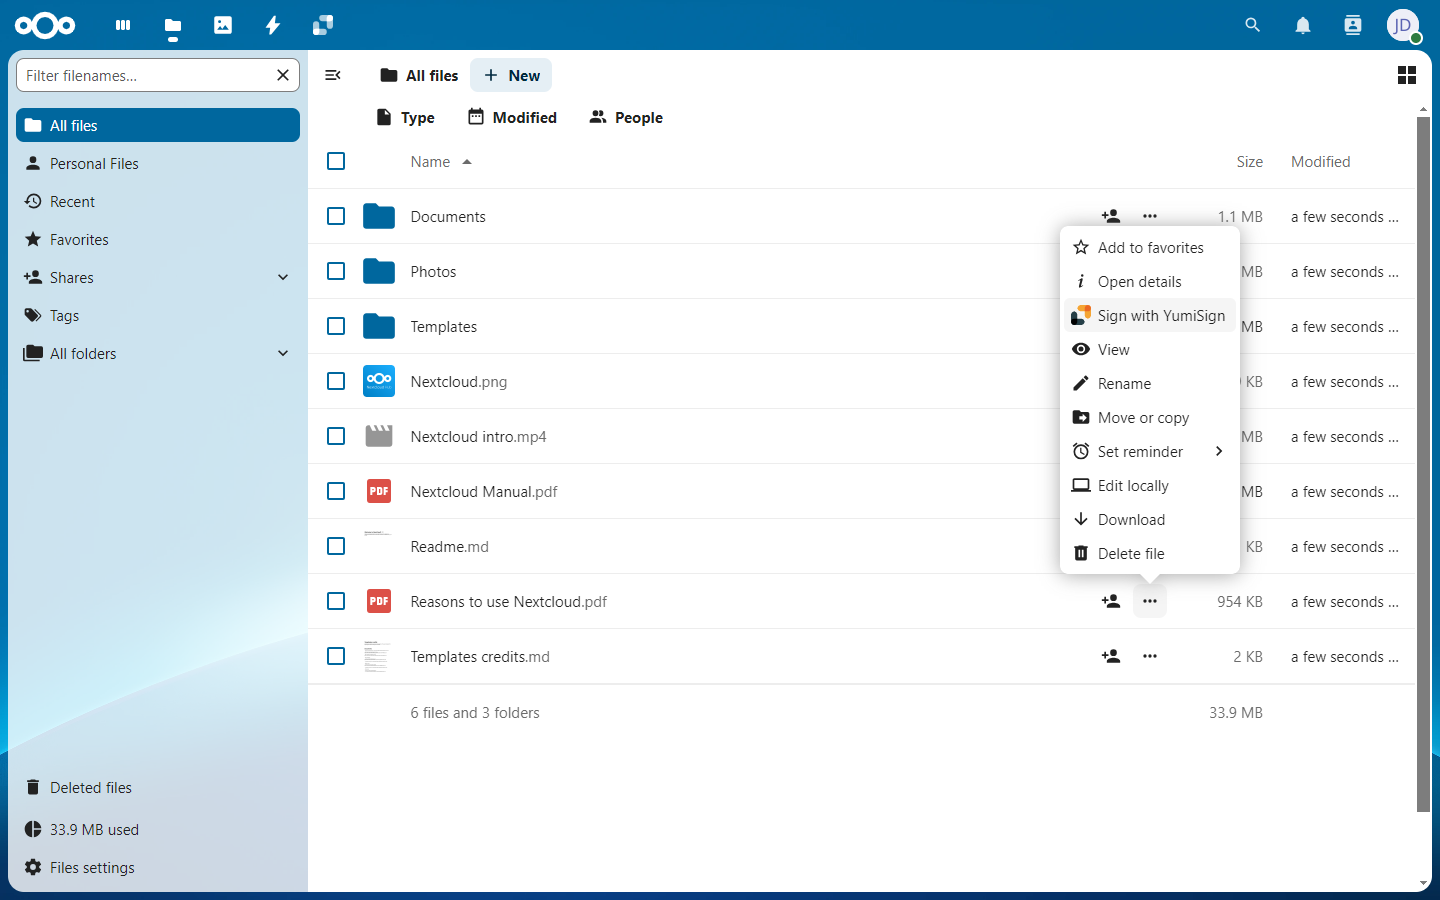Open the unified search magnifier icon

click(x=1253, y=25)
